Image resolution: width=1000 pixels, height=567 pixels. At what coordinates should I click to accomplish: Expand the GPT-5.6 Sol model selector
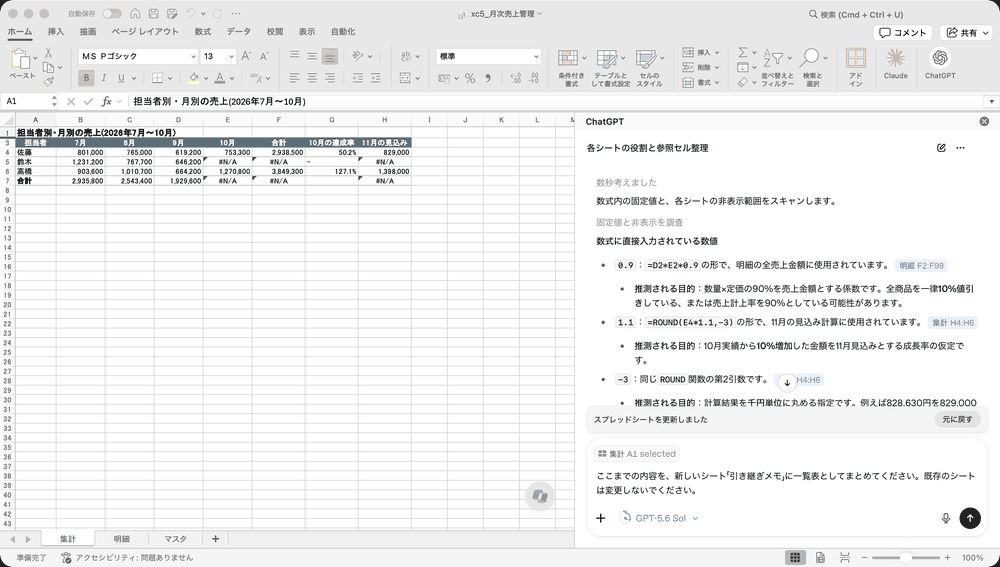(x=659, y=518)
